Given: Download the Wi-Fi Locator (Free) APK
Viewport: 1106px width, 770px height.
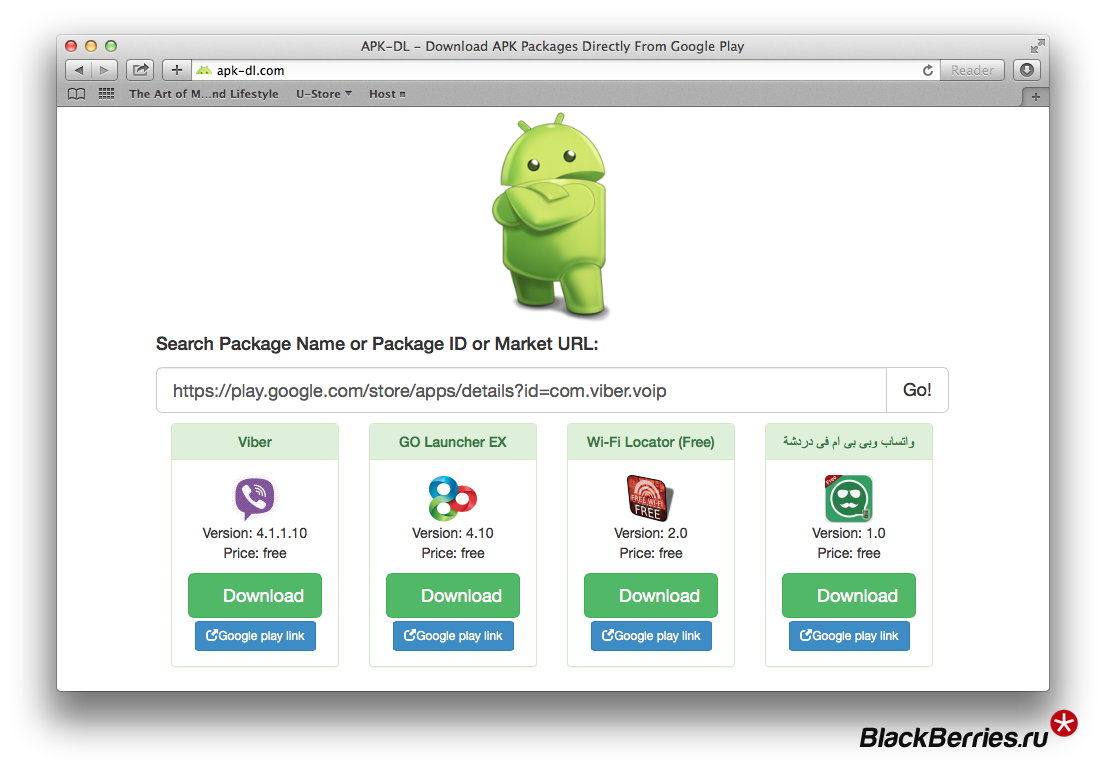Looking at the screenshot, I should coord(650,596).
